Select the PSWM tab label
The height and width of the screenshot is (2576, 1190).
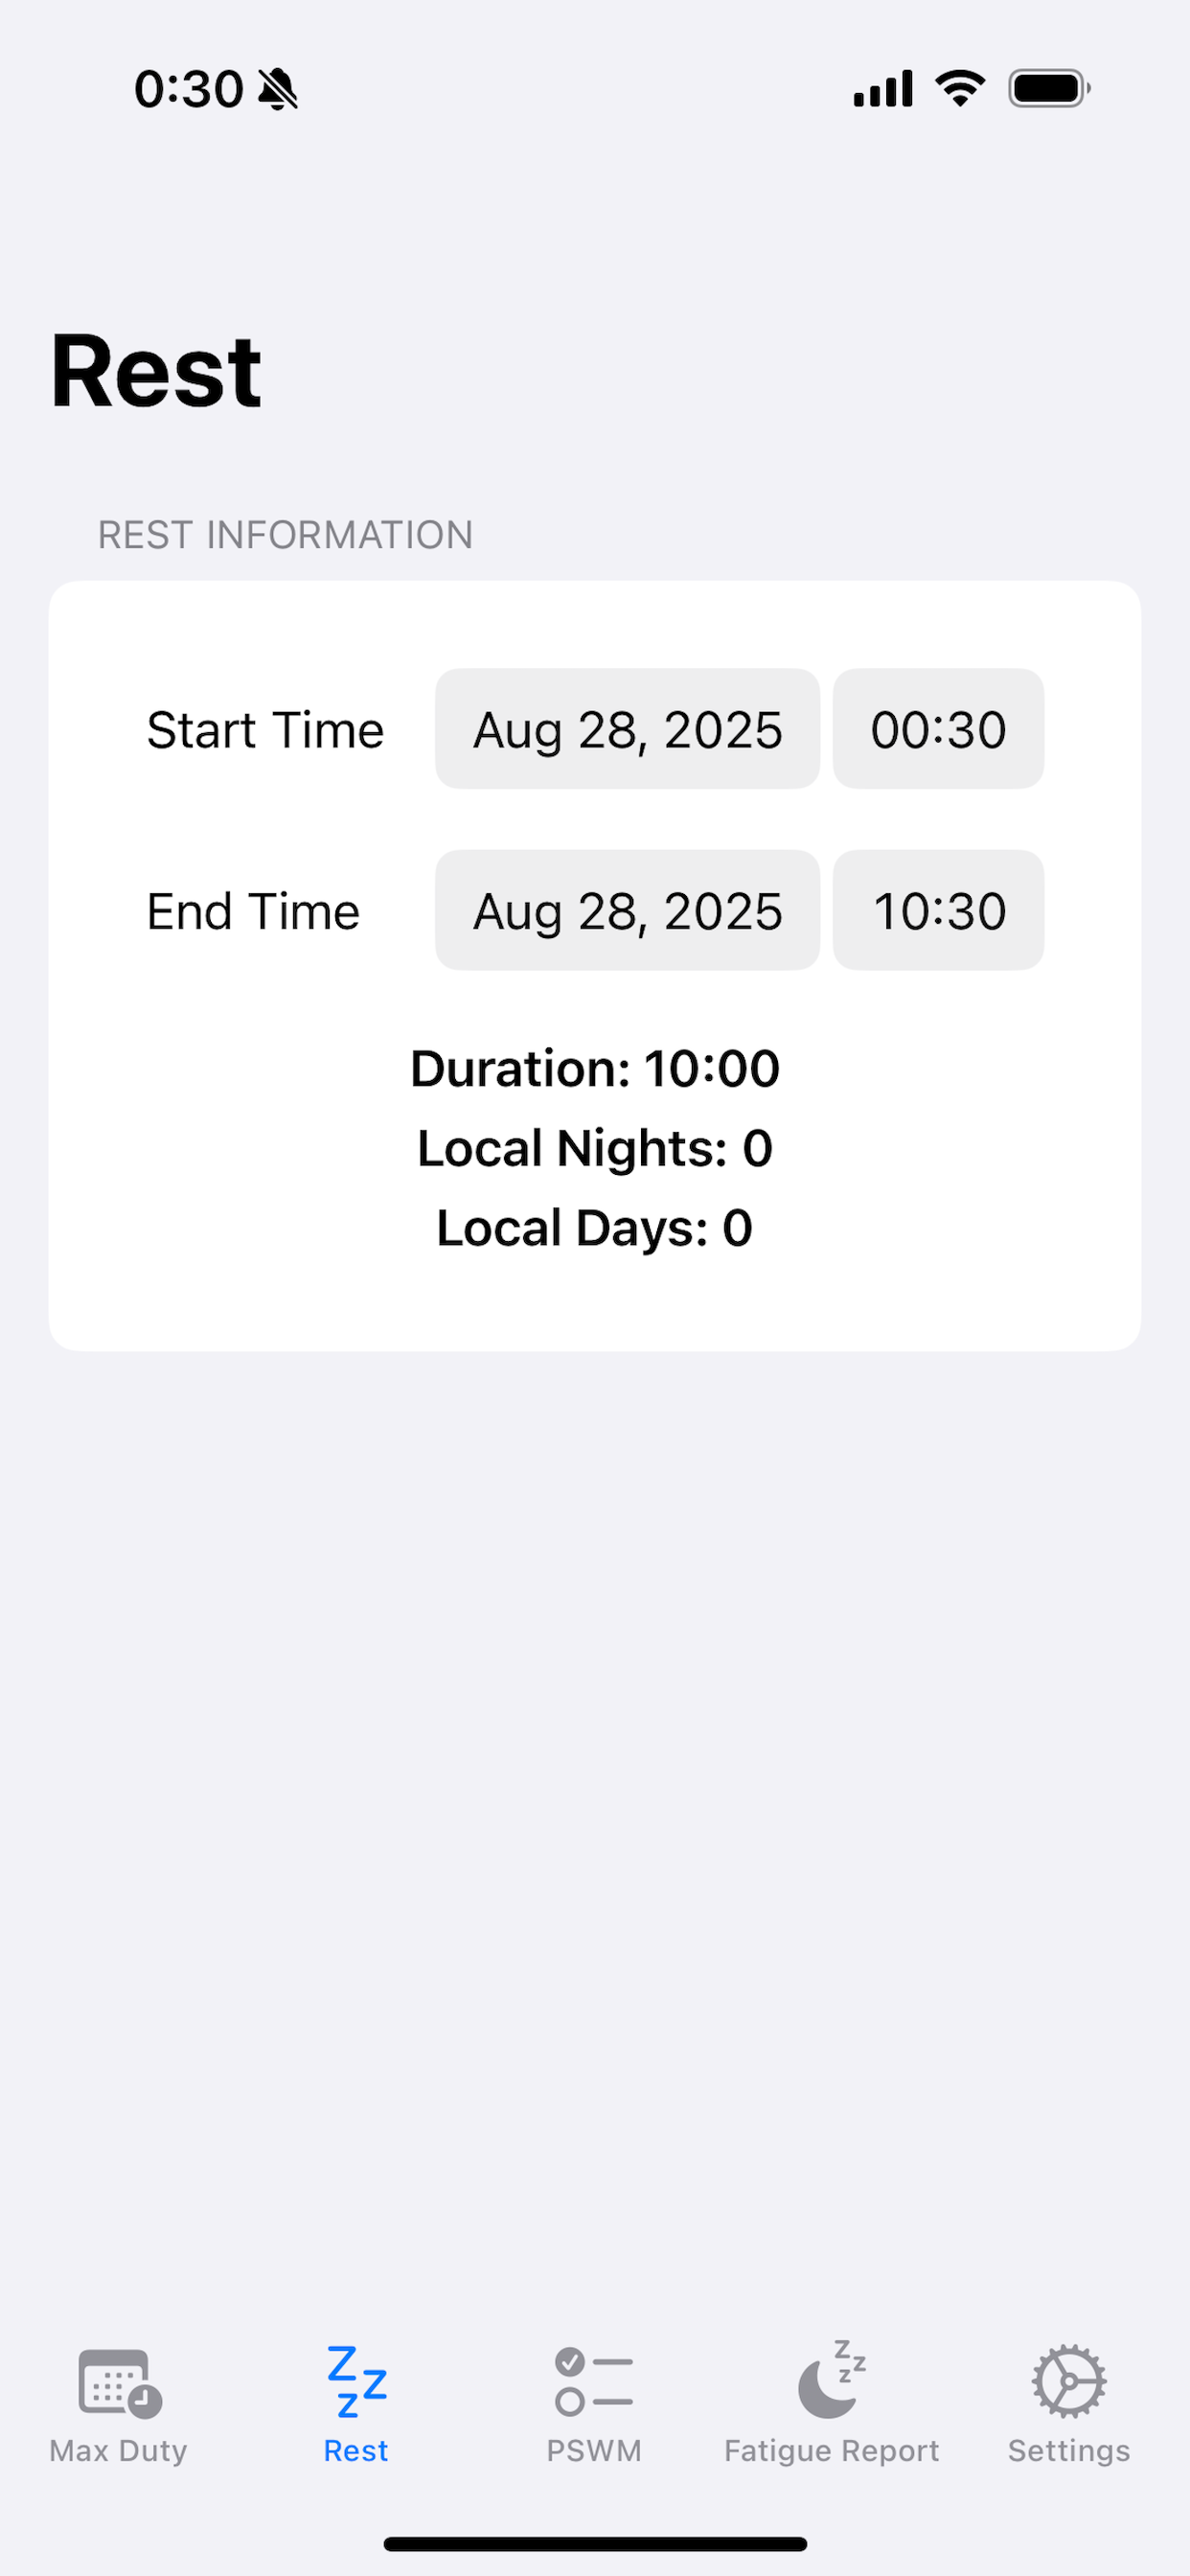[x=594, y=2451]
